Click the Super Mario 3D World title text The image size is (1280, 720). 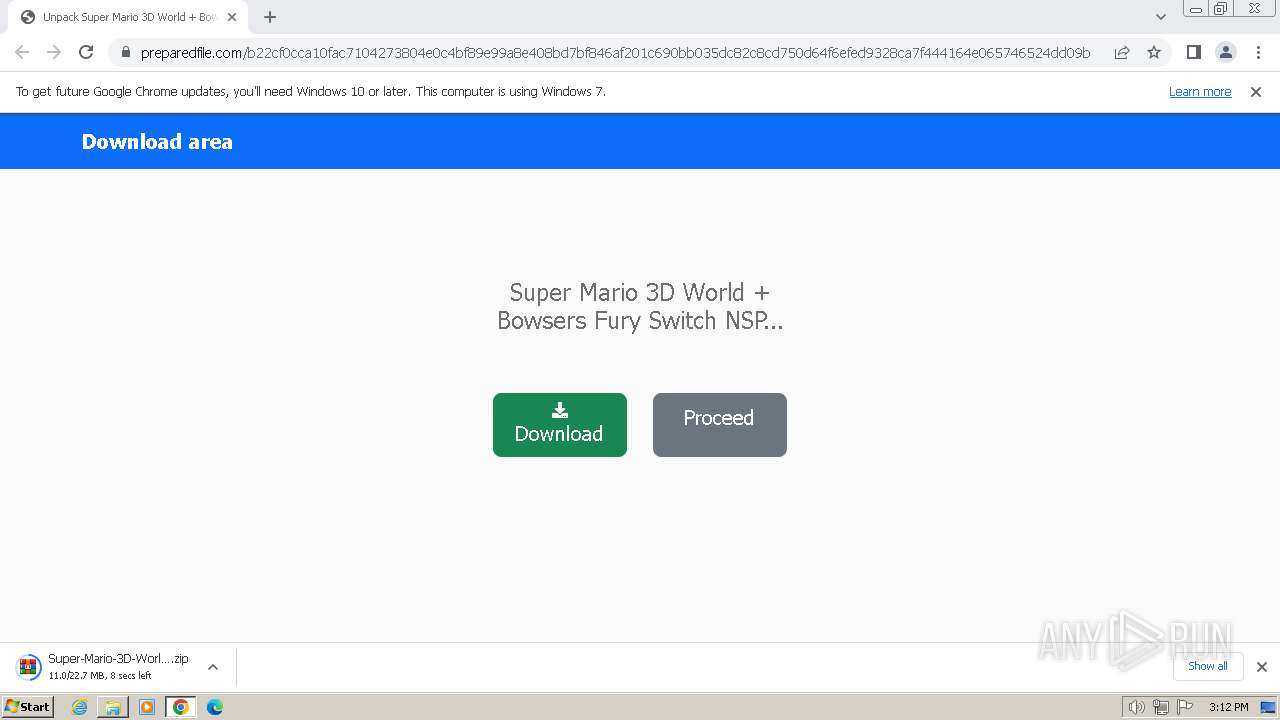tap(640, 306)
